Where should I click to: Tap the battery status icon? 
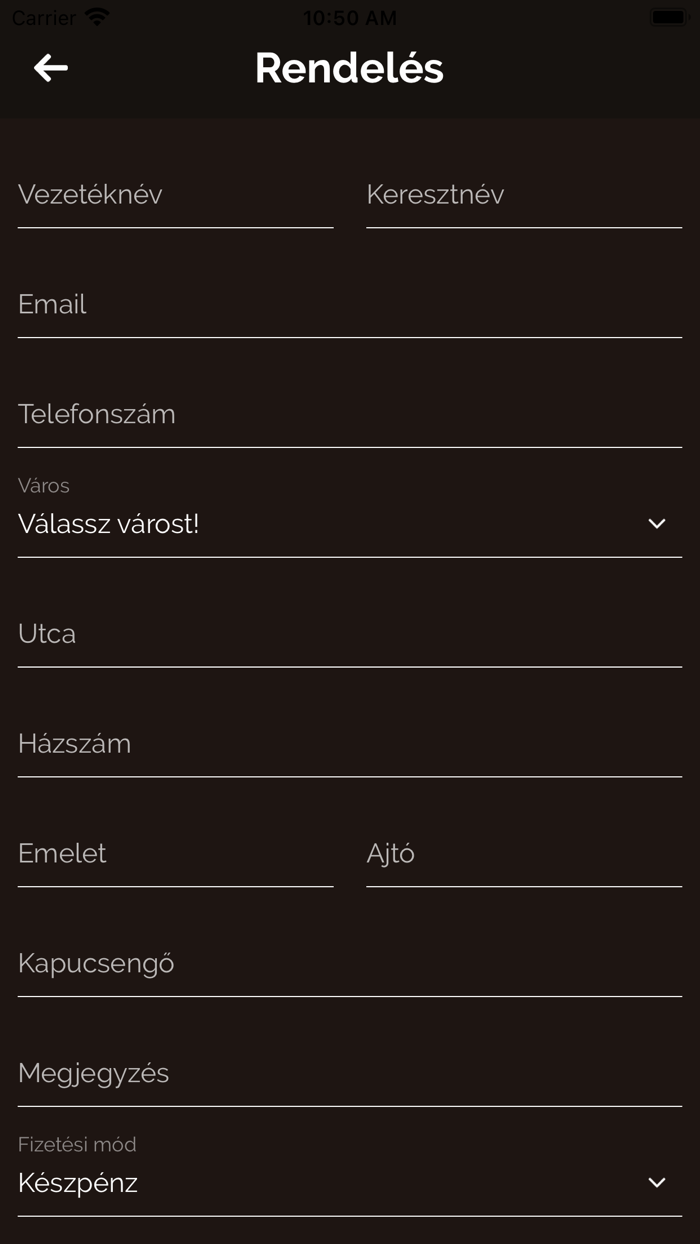pos(666,17)
